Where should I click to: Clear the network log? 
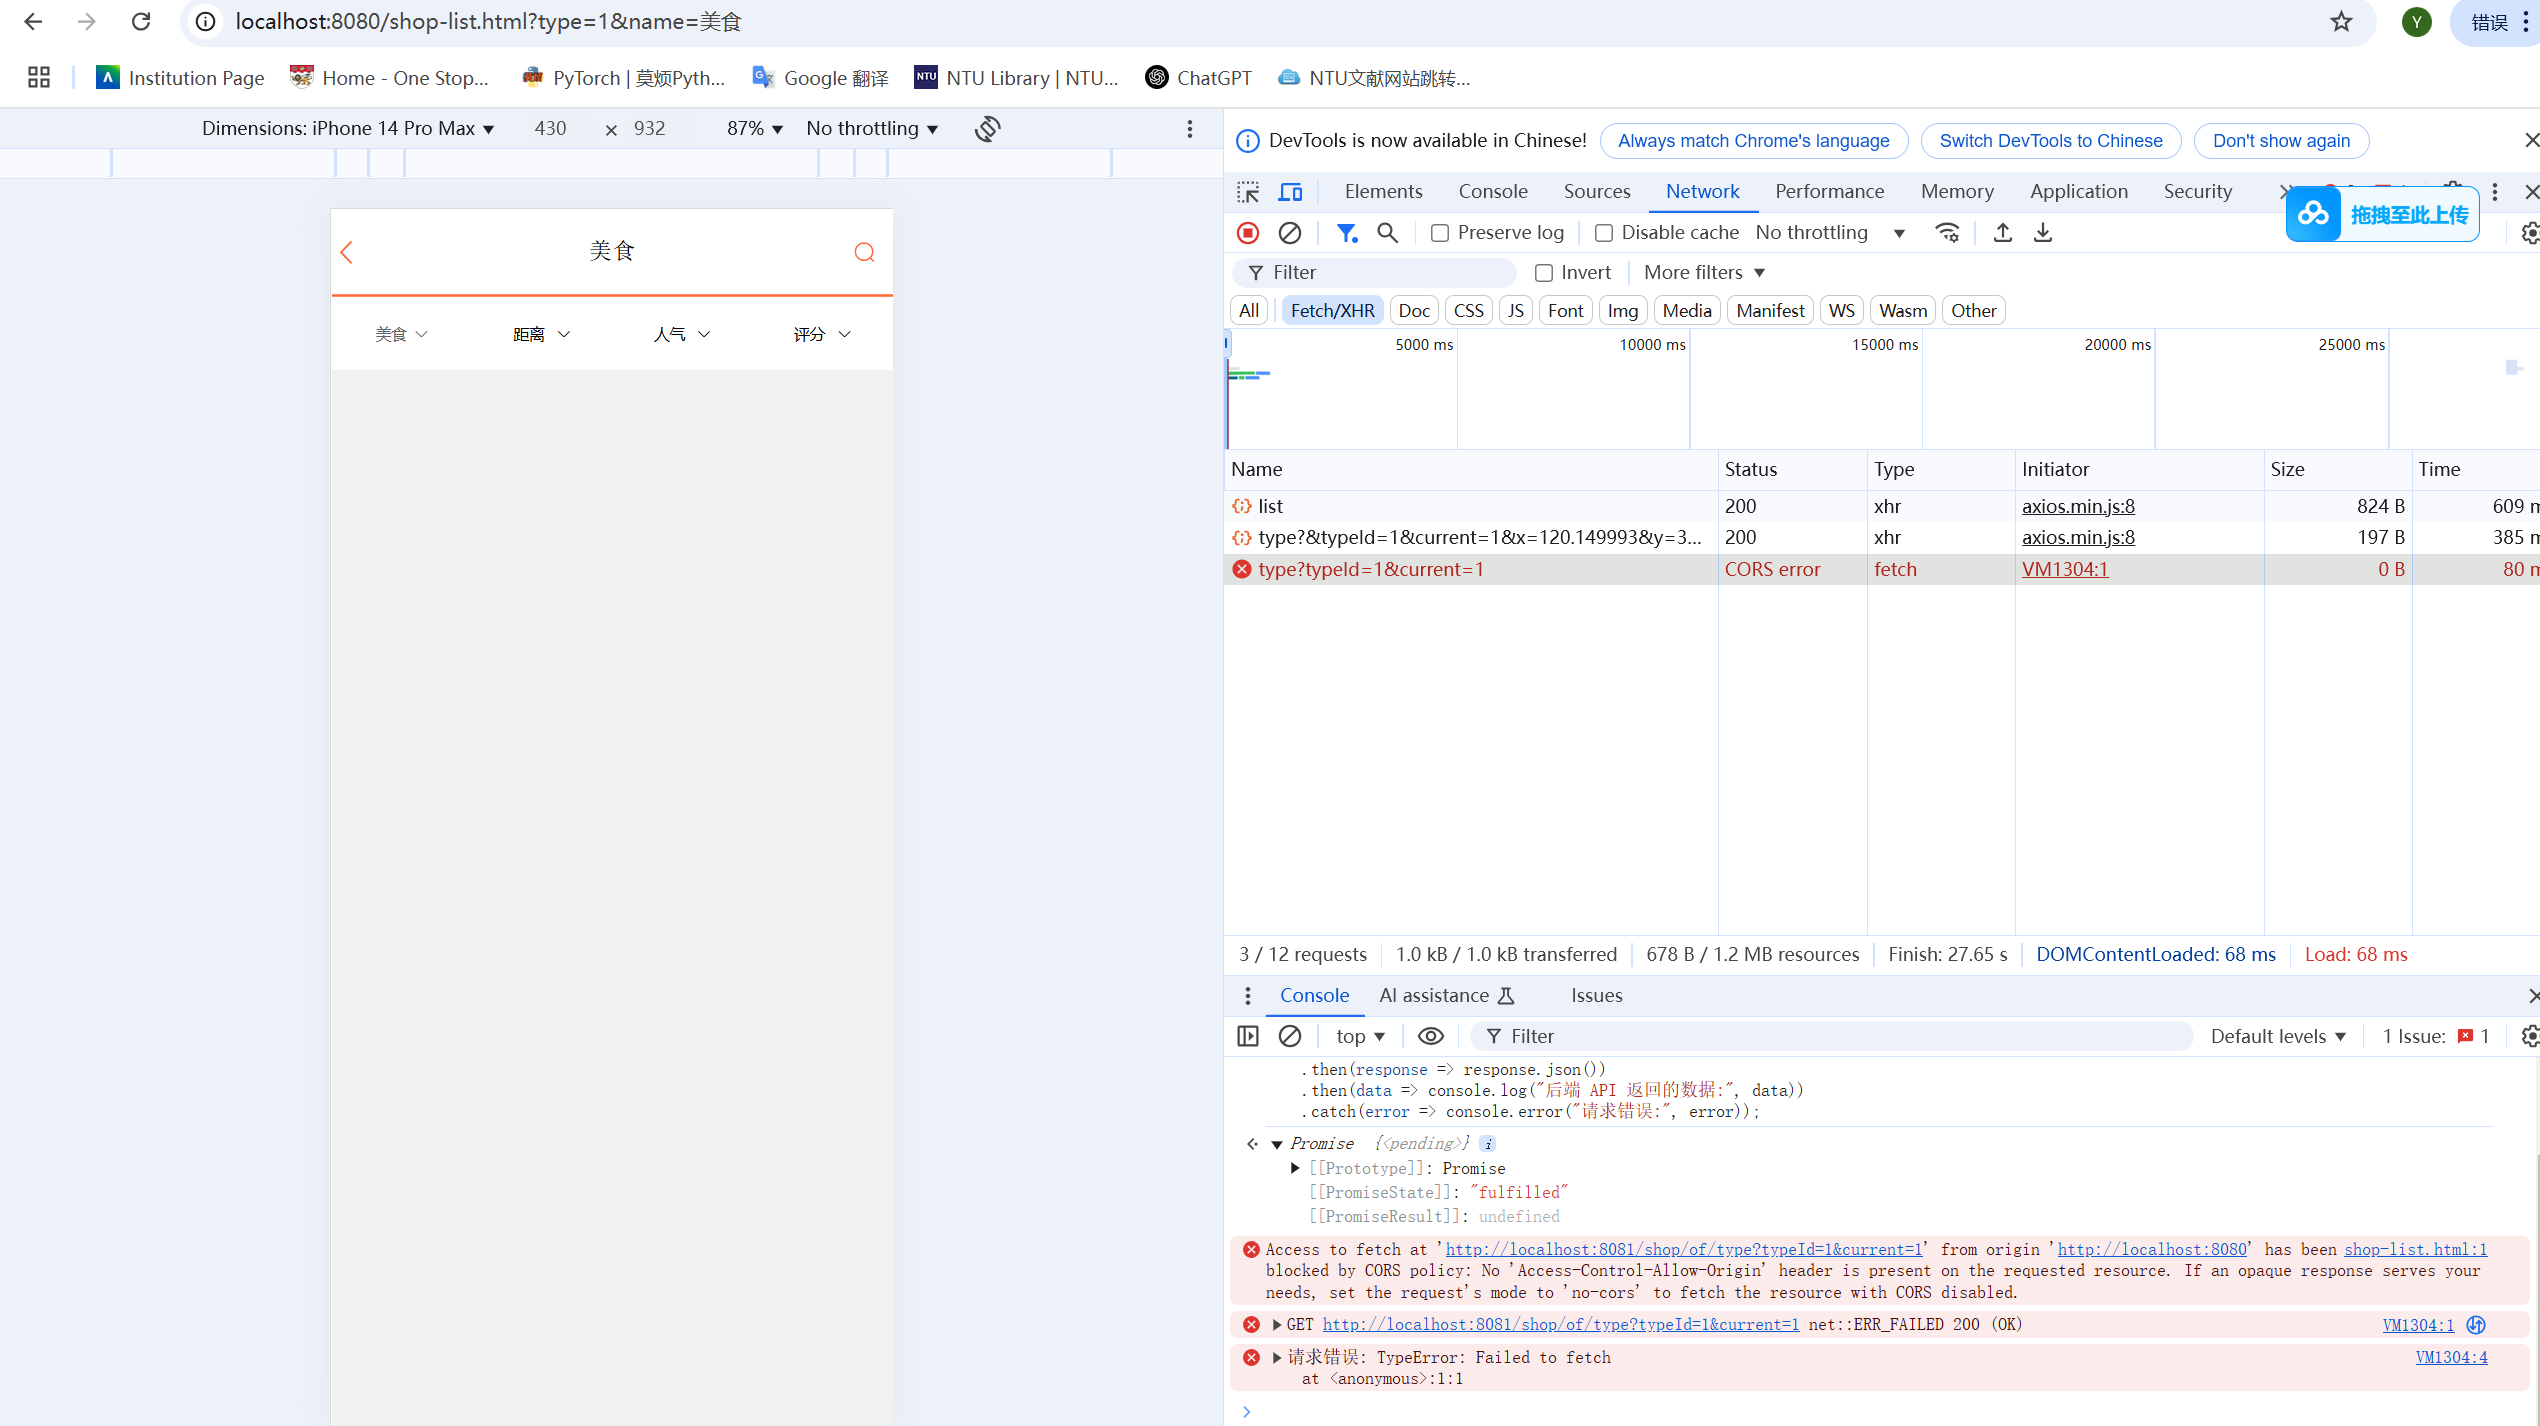(x=1290, y=233)
